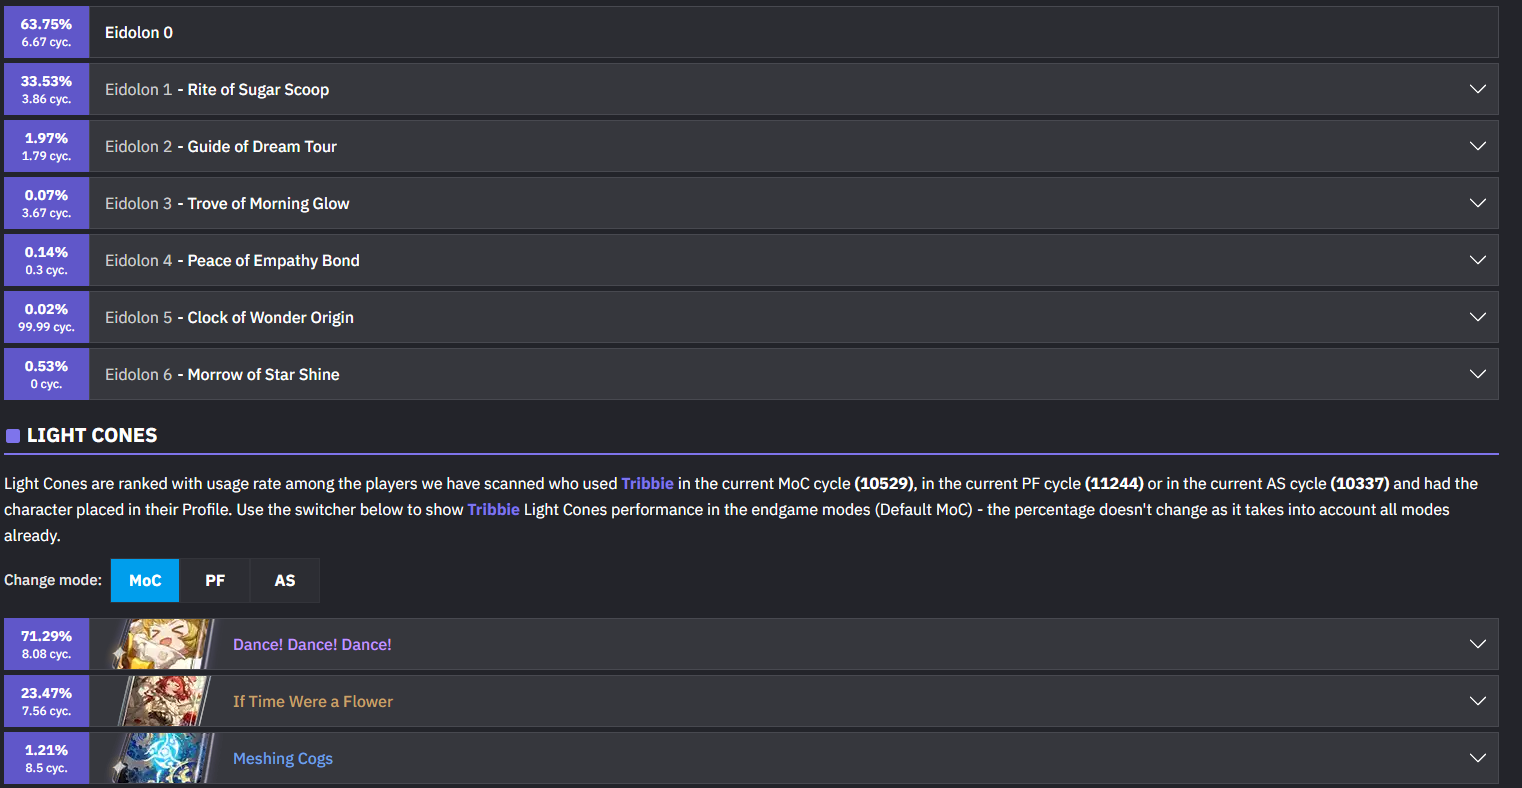The image size is (1522, 788).
Task: Click the If Time Were a Flower image
Action: point(161,701)
